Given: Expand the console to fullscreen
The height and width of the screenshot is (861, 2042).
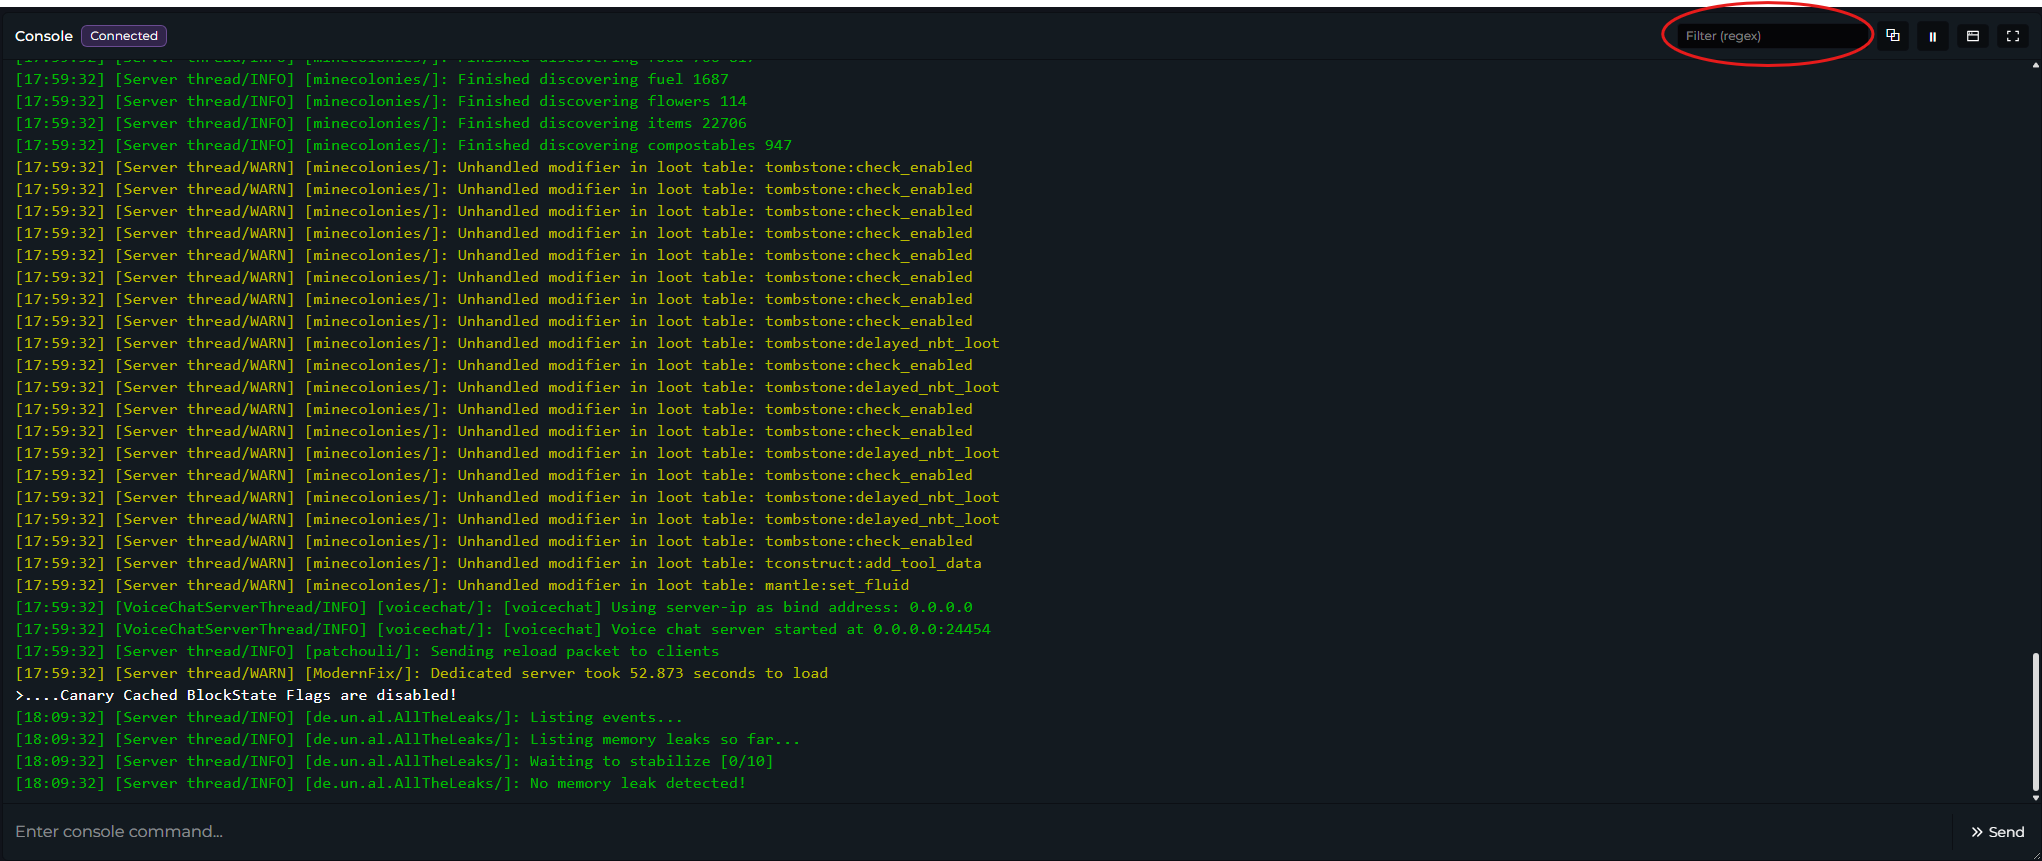Looking at the screenshot, I should 2012,36.
